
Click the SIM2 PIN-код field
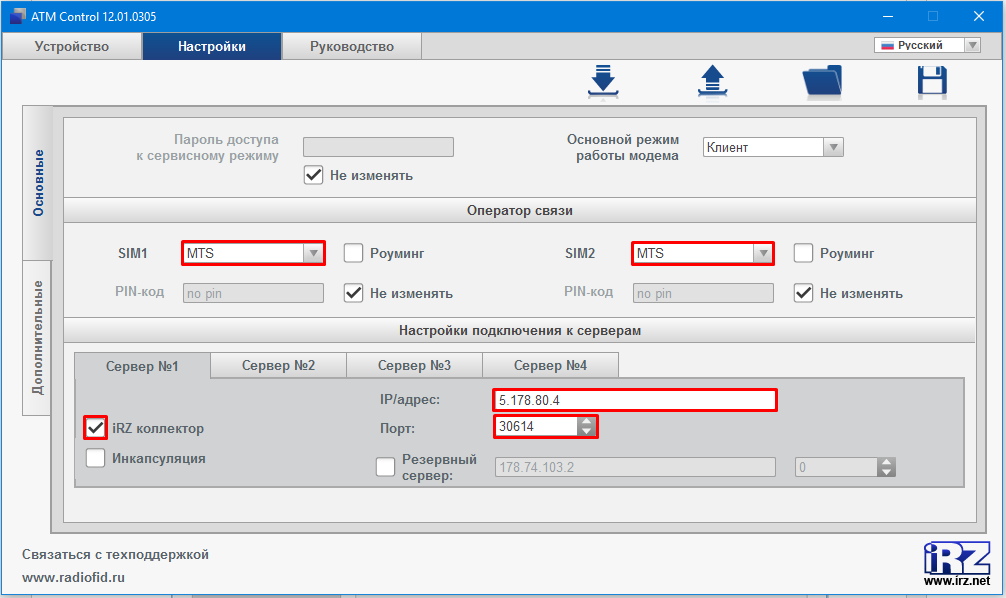tap(703, 293)
